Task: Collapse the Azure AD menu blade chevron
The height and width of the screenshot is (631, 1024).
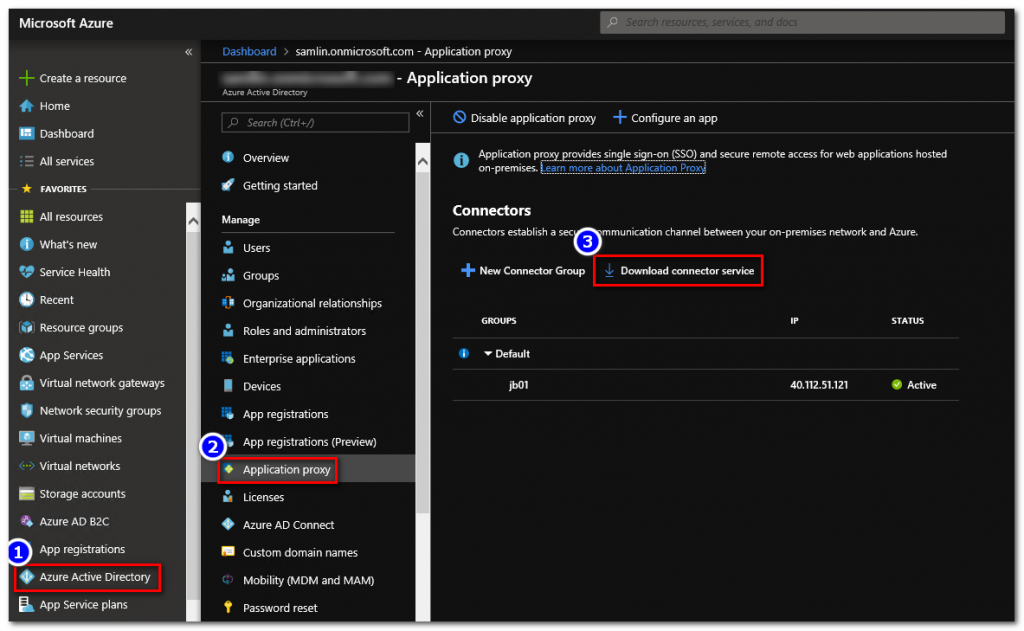Action: [420, 114]
